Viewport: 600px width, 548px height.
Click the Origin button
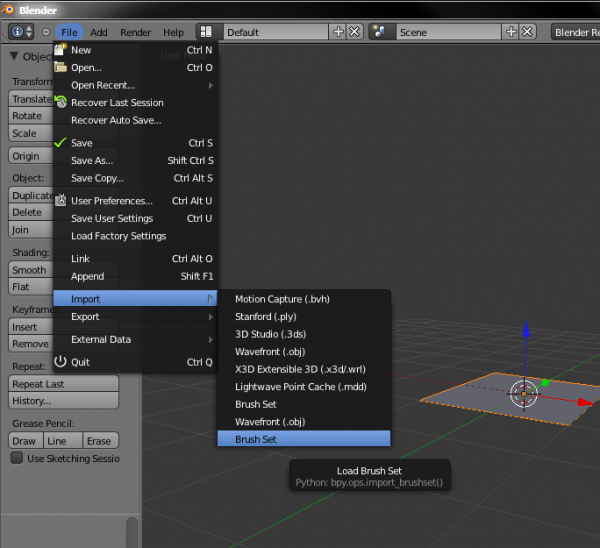click(x=31, y=156)
